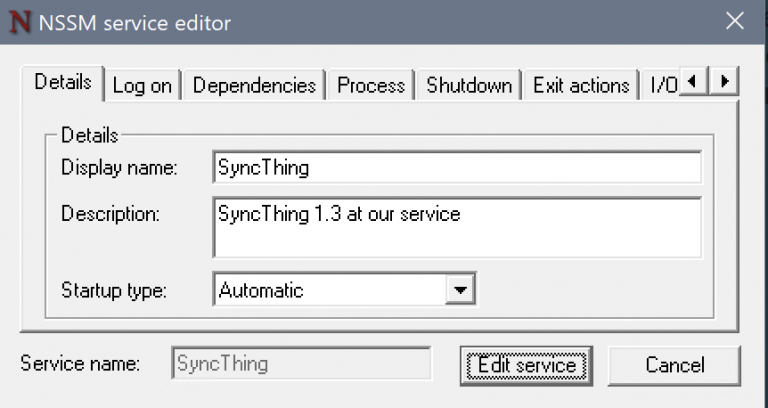Switch to the Exit actions tab
Screen dimensions: 768x408
(581, 86)
